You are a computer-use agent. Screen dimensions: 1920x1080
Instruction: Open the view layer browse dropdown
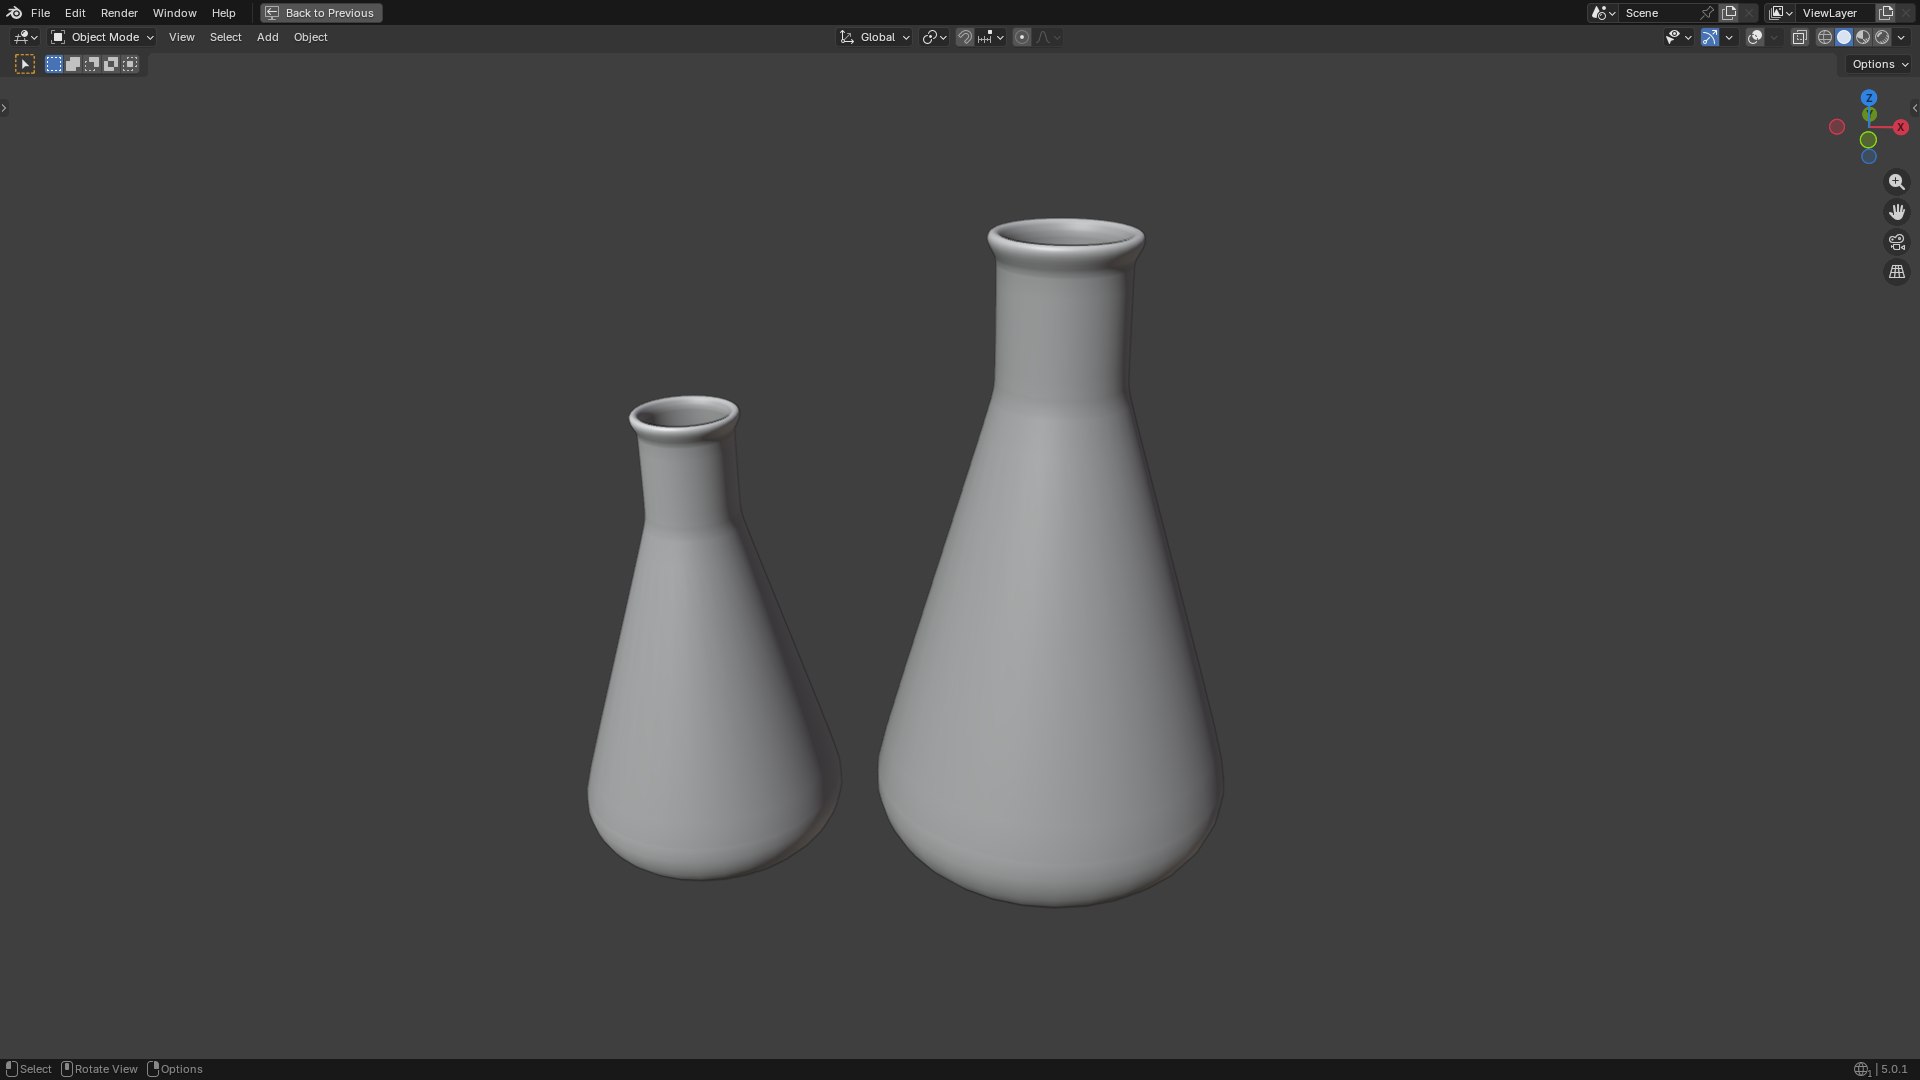1780,13
